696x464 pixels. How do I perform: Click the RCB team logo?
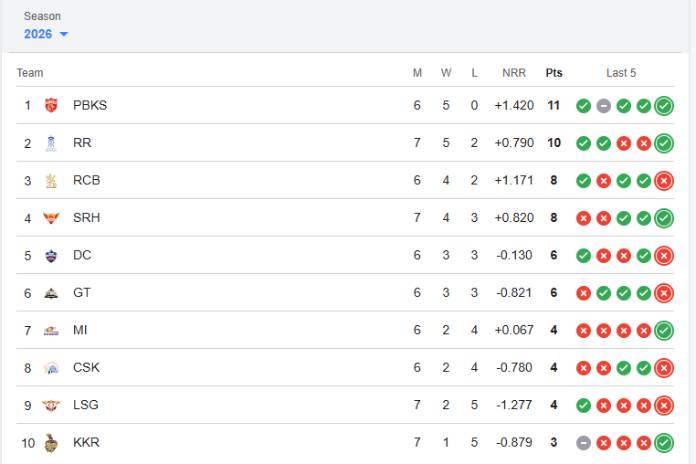pos(51,181)
